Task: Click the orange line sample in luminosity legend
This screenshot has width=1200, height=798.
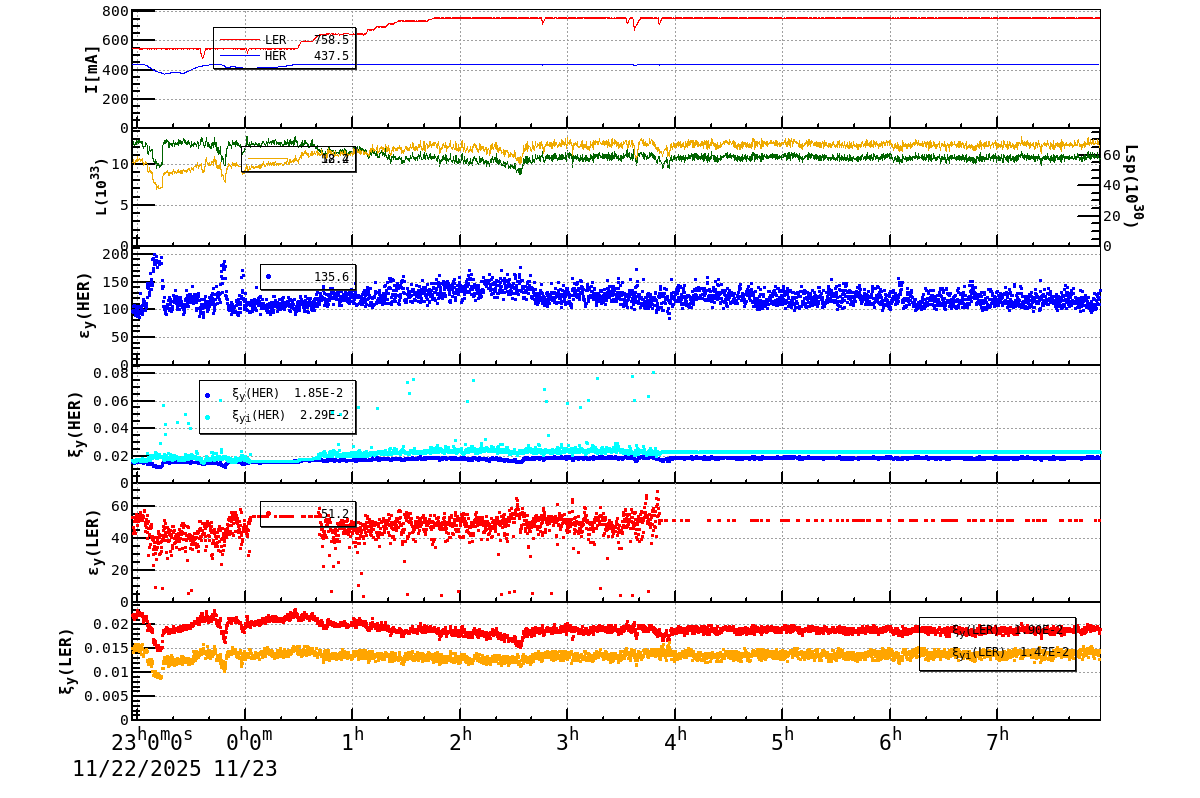Action: point(268,160)
